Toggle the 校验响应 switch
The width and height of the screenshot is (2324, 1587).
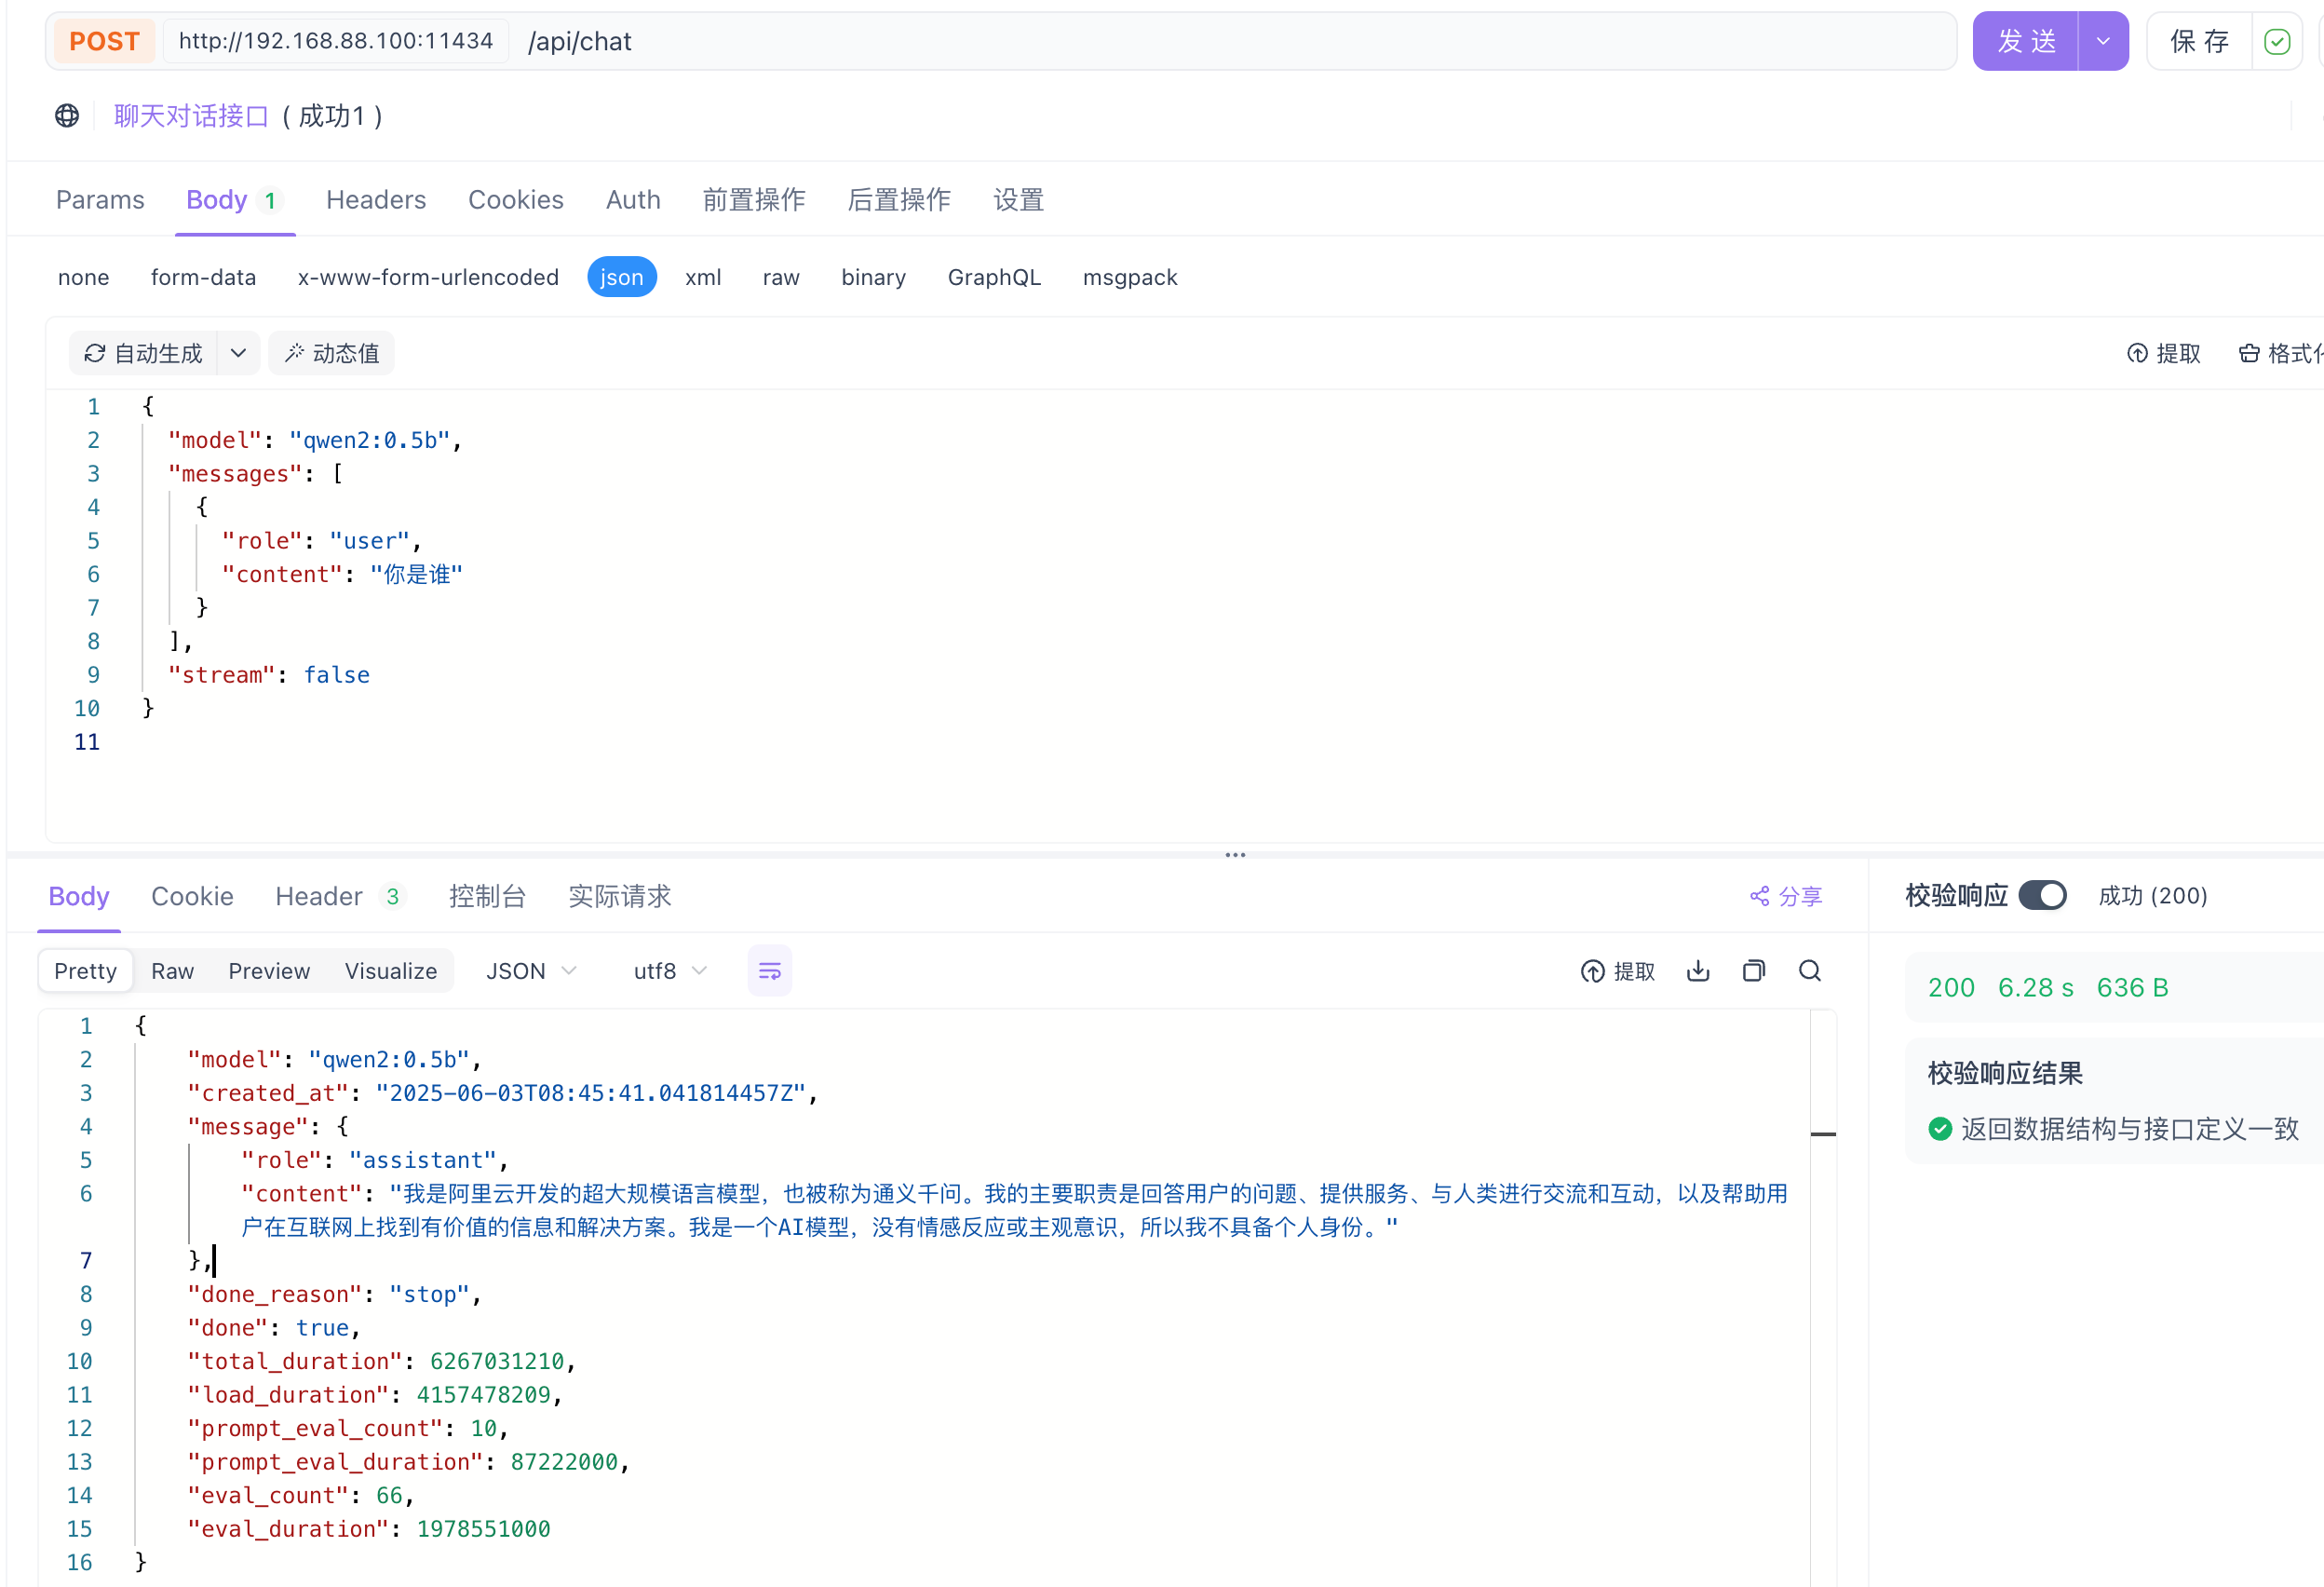coord(2042,895)
